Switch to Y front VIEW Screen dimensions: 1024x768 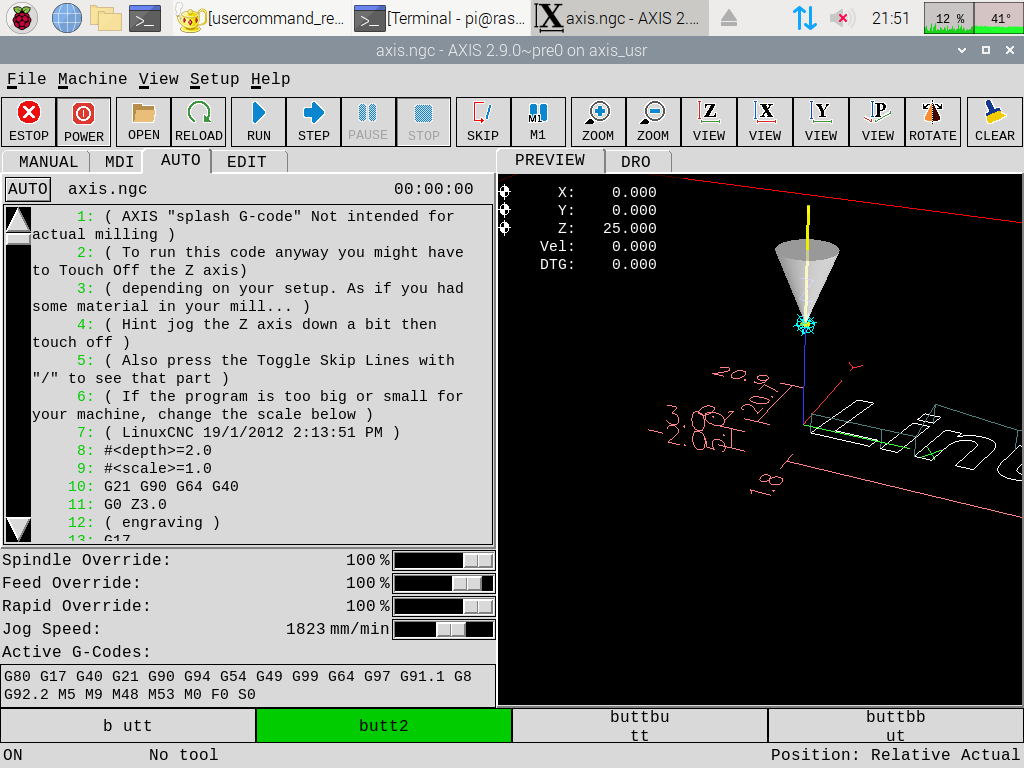(821, 122)
